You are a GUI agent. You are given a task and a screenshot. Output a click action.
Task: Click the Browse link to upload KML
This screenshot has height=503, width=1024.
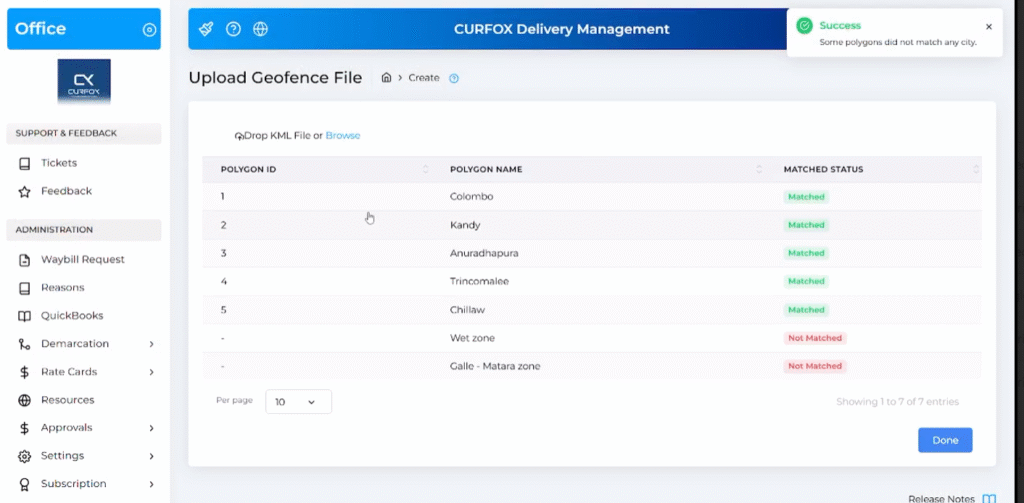[x=342, y=136]
